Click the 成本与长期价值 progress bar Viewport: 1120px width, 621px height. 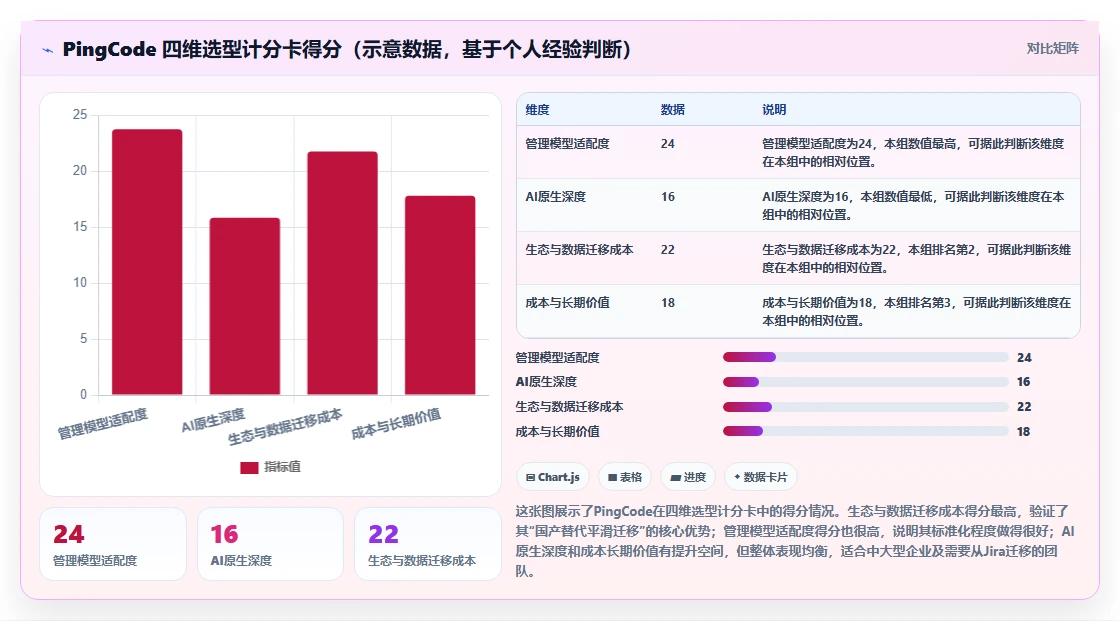point(865,432)
